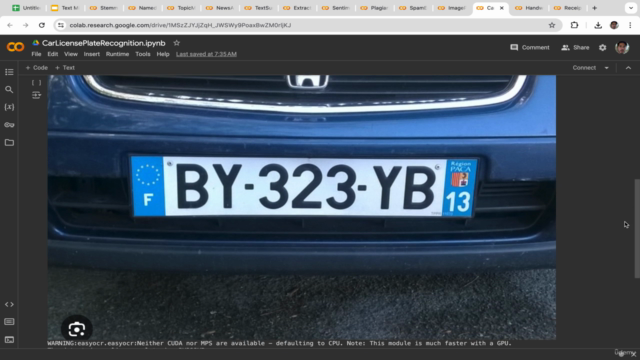Expand the Connect runtime dropdown arrow
This screenshot has width=640, height=360.
(x=607, y=68)
